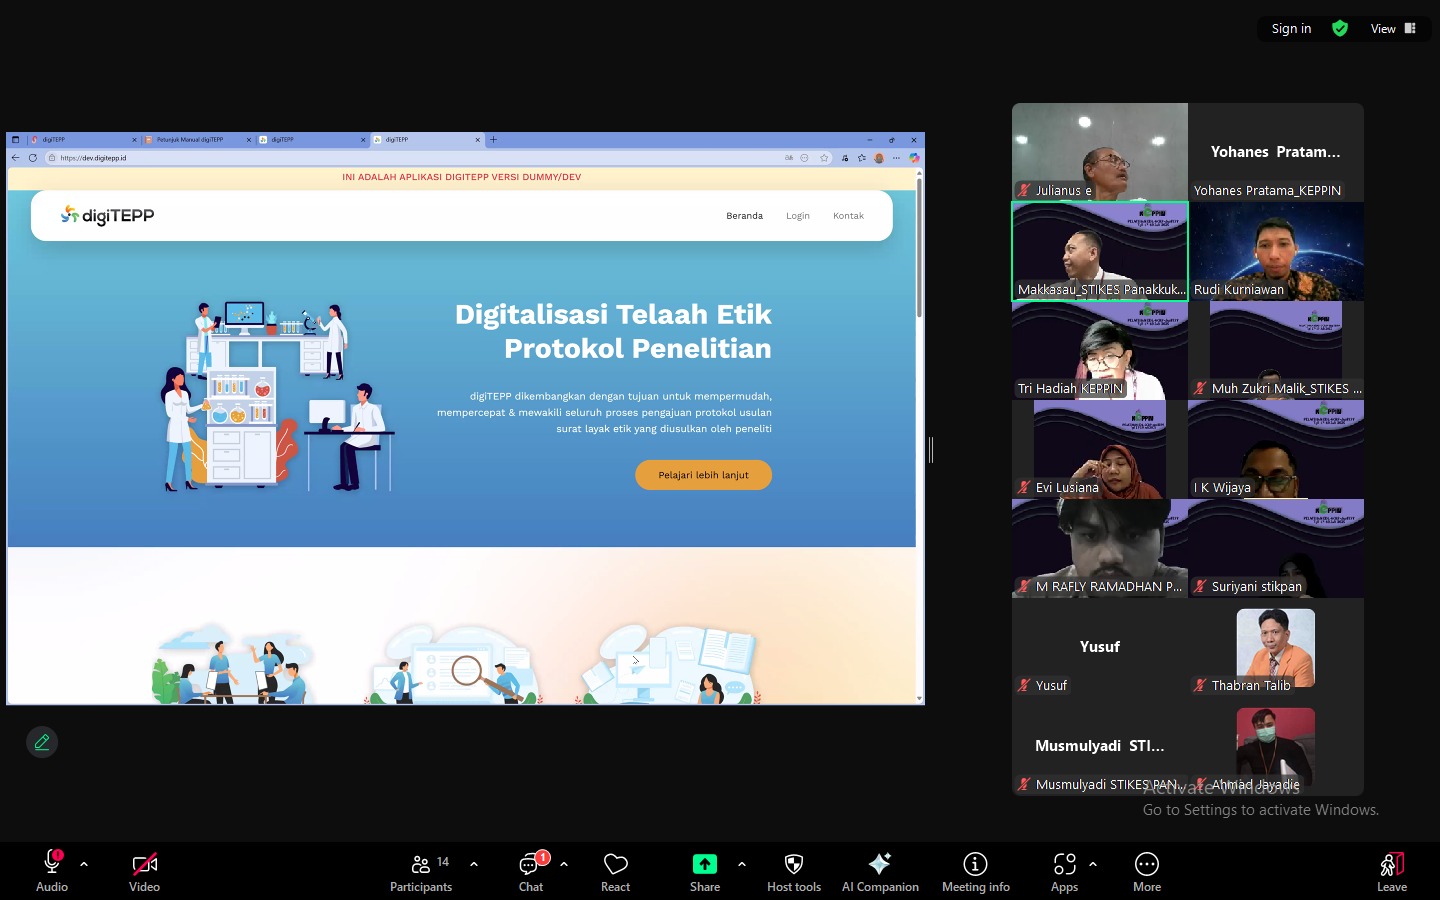The width and height of the screenshot is (1440, 900).
Task: Select Ahmad Jayadie video tile
Action: pyautogui.click(x=1276, y=746)
